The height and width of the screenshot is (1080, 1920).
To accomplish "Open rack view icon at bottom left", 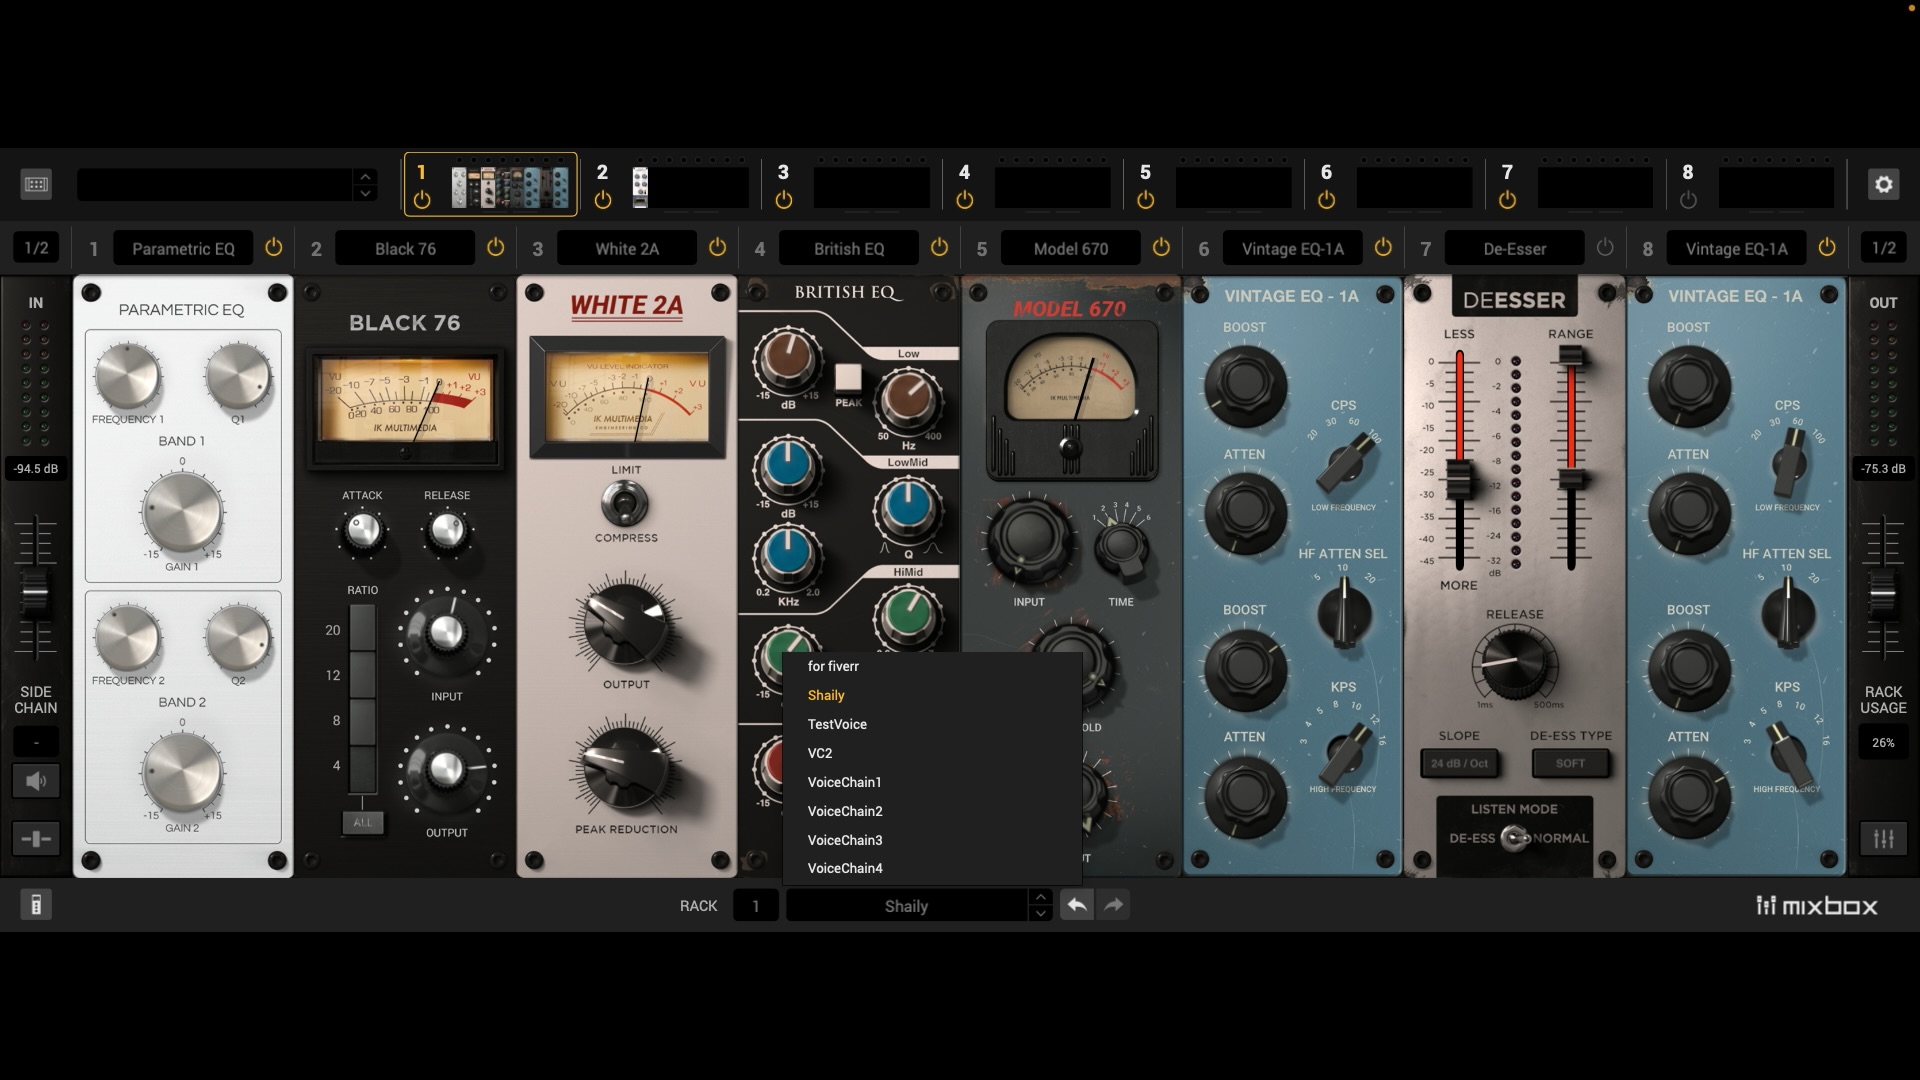I will pyautogui.click(x=36, y=905).
